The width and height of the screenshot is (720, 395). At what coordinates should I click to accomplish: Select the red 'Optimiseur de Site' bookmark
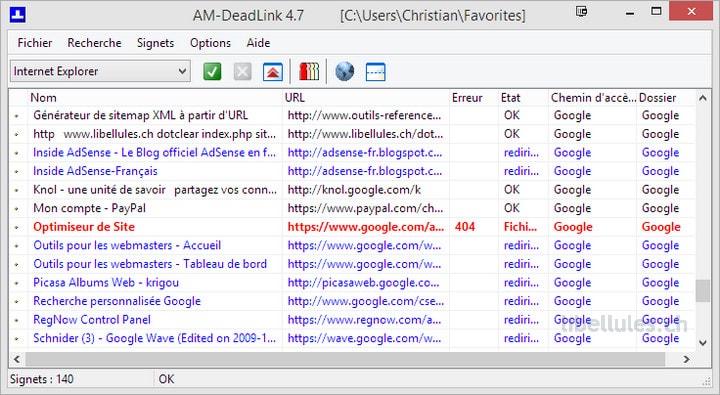pos(84,227)
